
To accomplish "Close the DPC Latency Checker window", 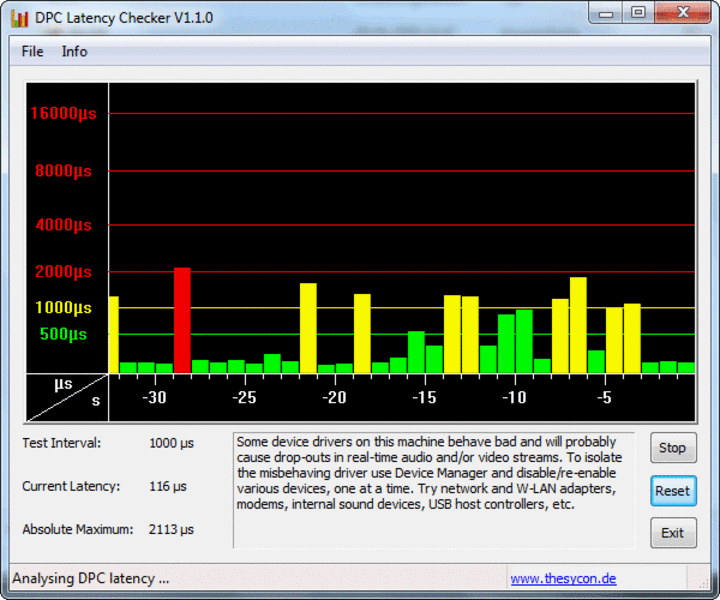I will tap(683, 13).
